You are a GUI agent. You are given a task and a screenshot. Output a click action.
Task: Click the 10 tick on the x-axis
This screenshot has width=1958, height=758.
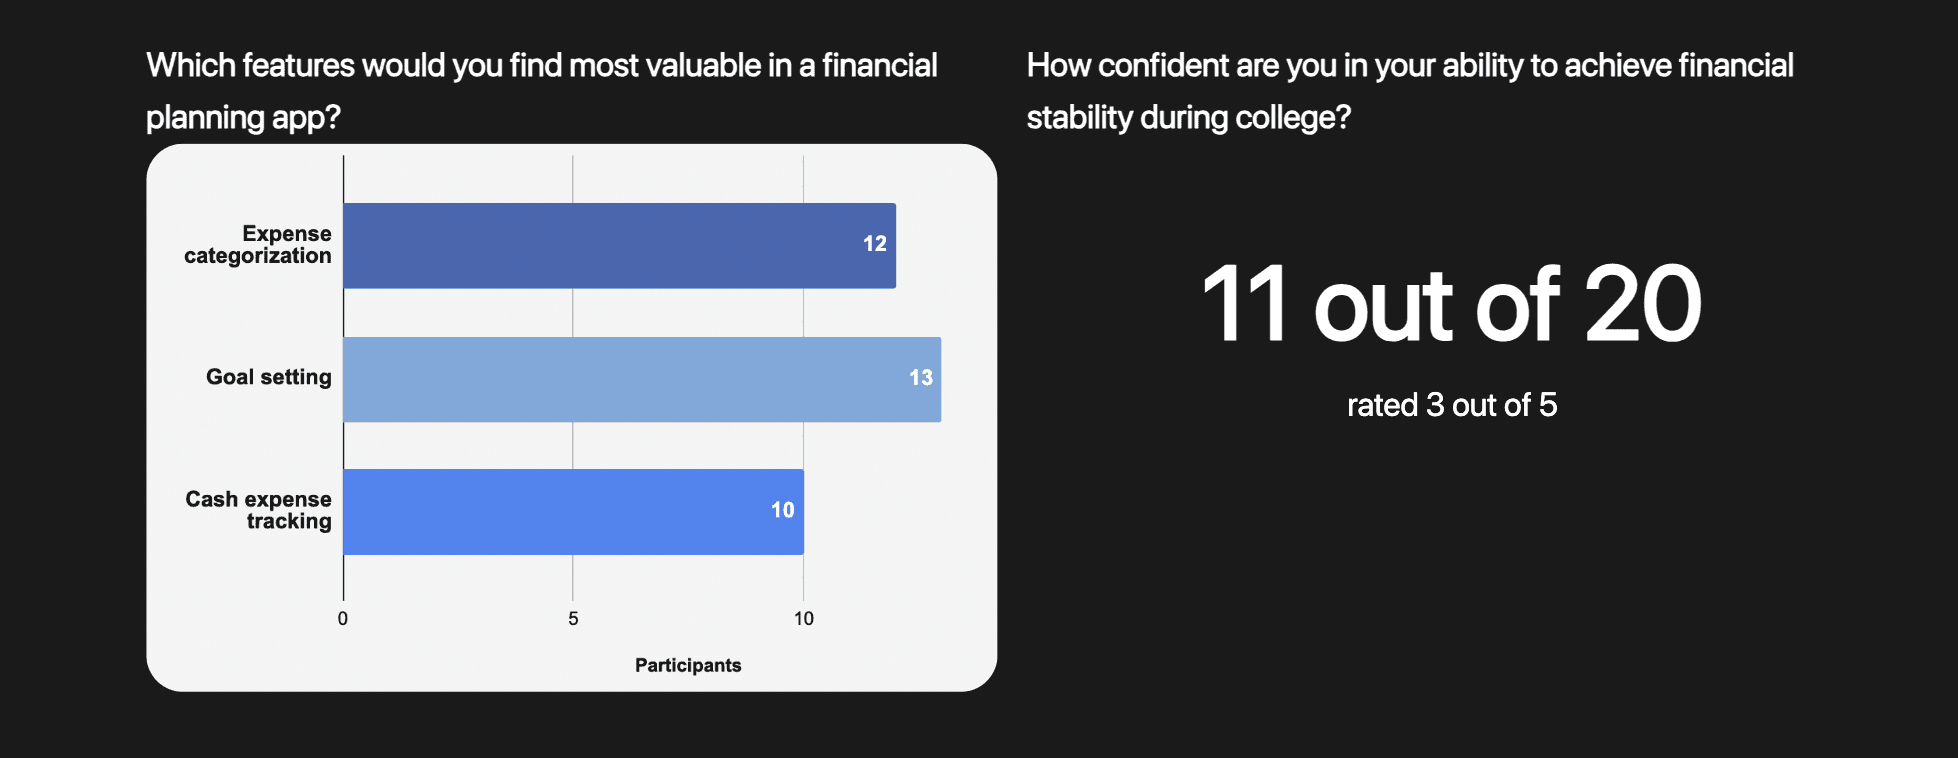[804, 619]
